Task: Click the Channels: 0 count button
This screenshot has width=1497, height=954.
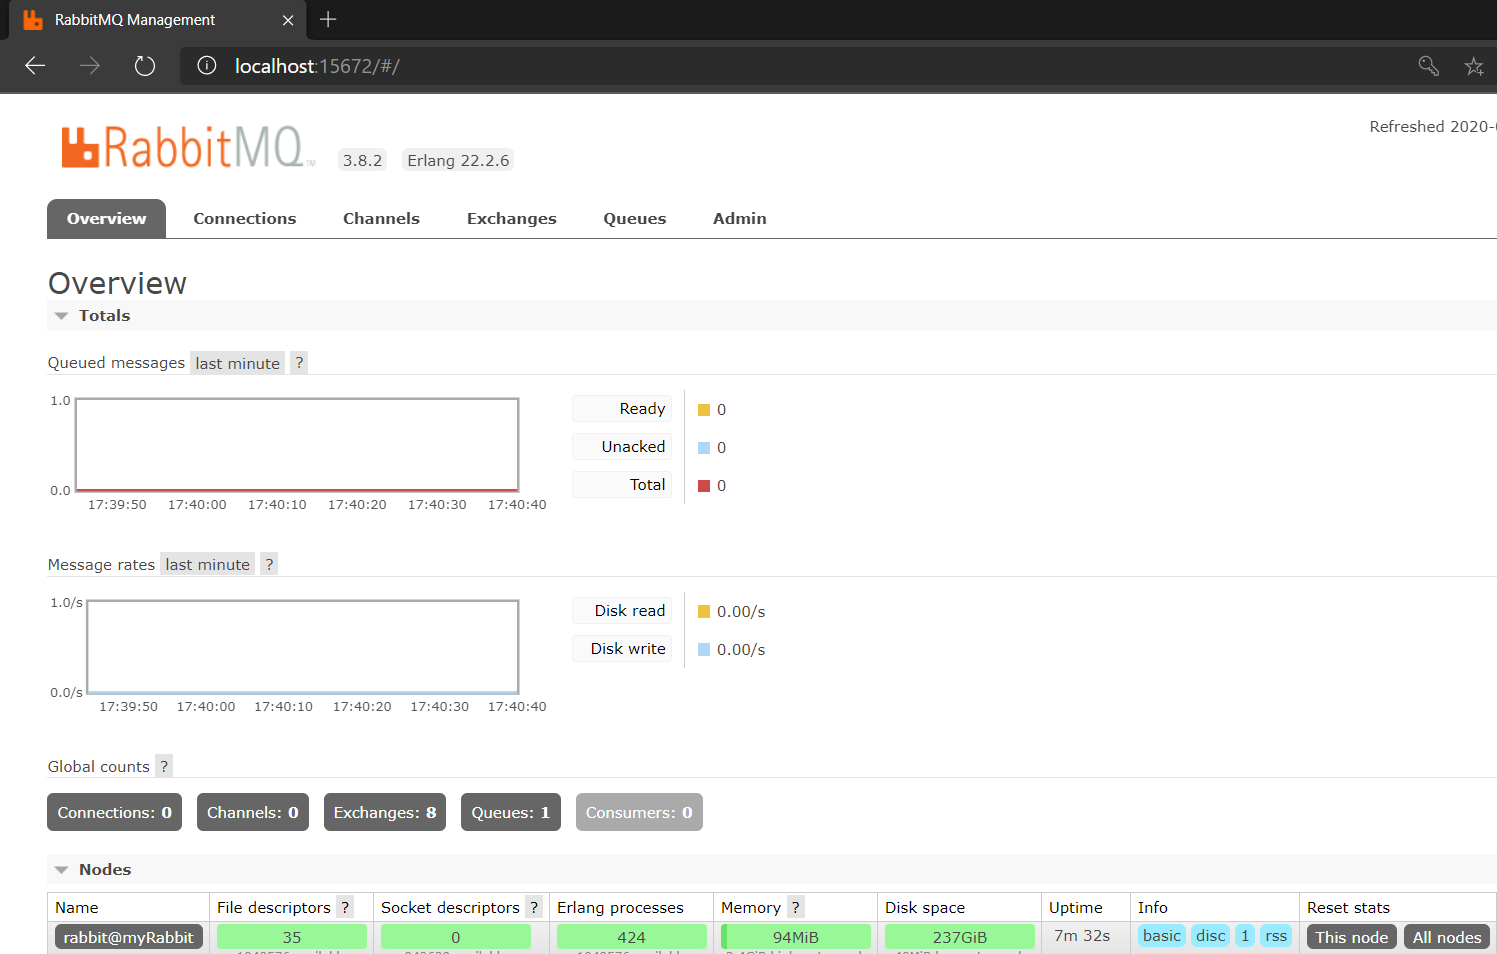Action: (x=253, y=812)
